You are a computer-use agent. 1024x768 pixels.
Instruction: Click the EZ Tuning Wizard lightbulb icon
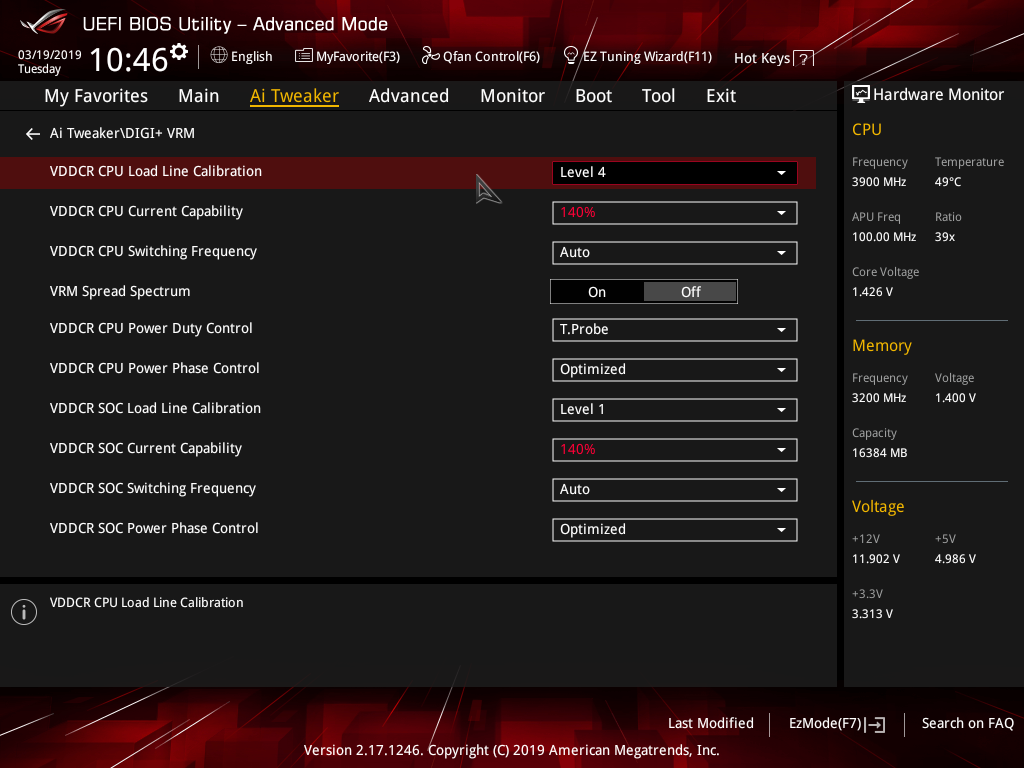pyautogui.click(x=570, y=56)
